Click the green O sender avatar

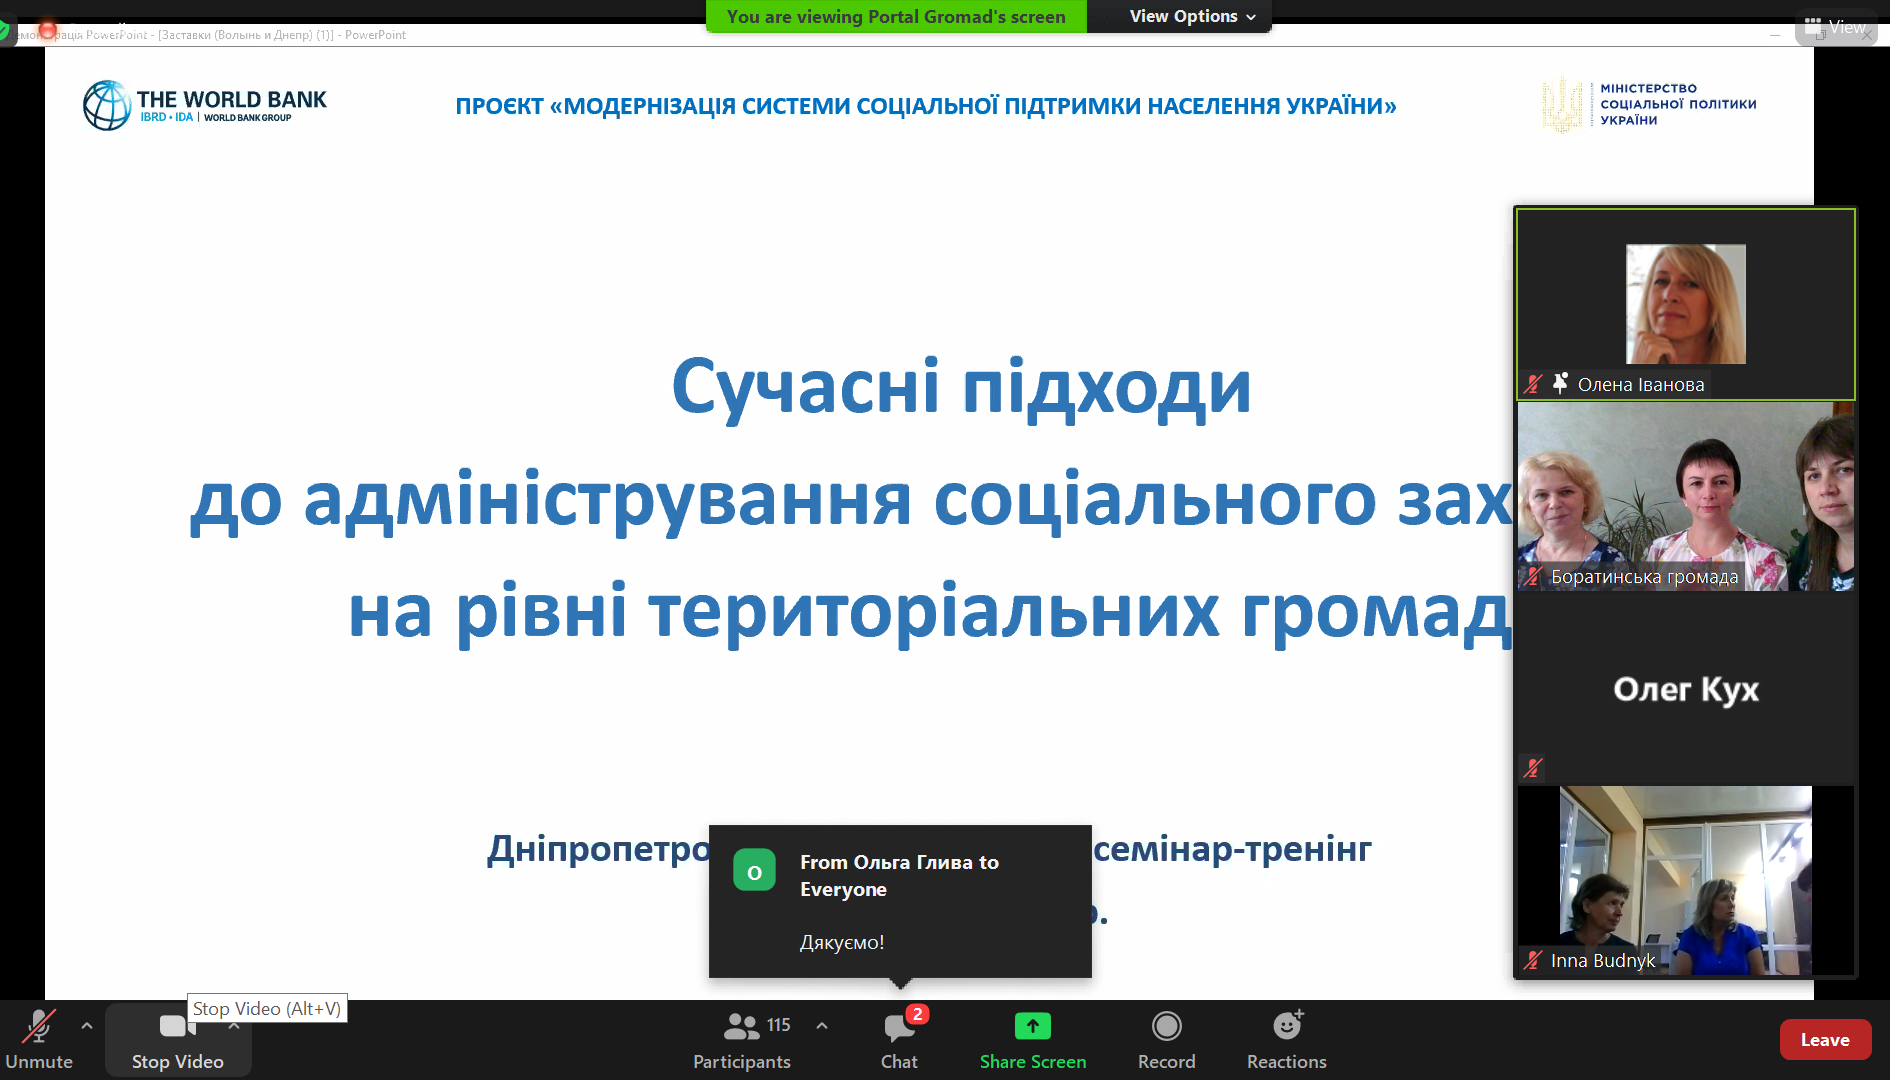pos(754,871)
